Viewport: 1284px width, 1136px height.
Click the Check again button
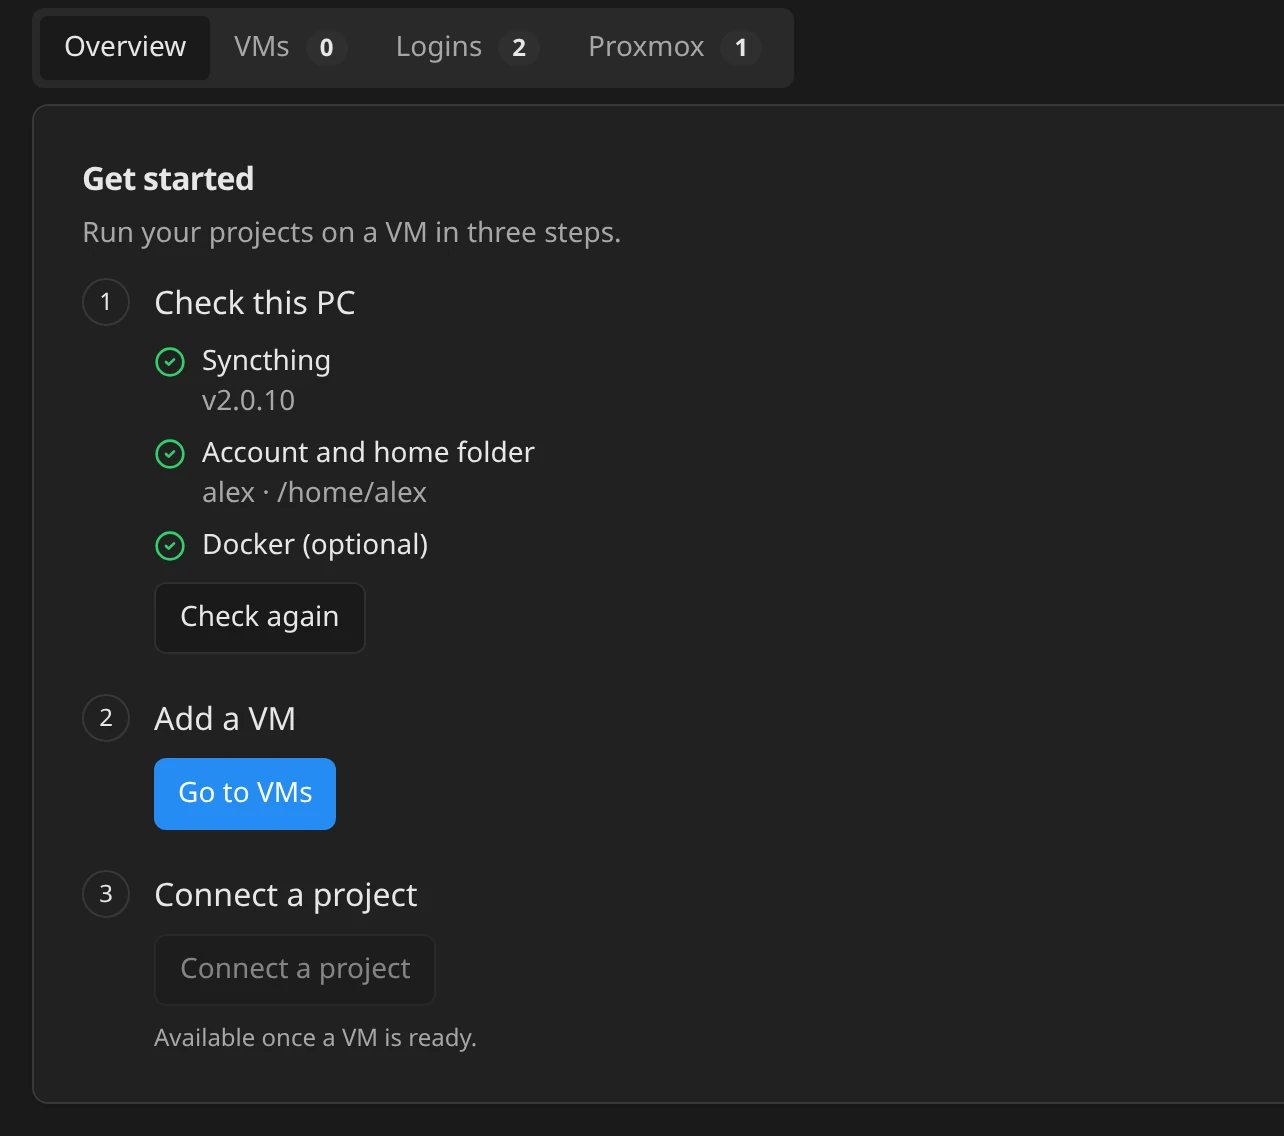(x=260, y=617)
